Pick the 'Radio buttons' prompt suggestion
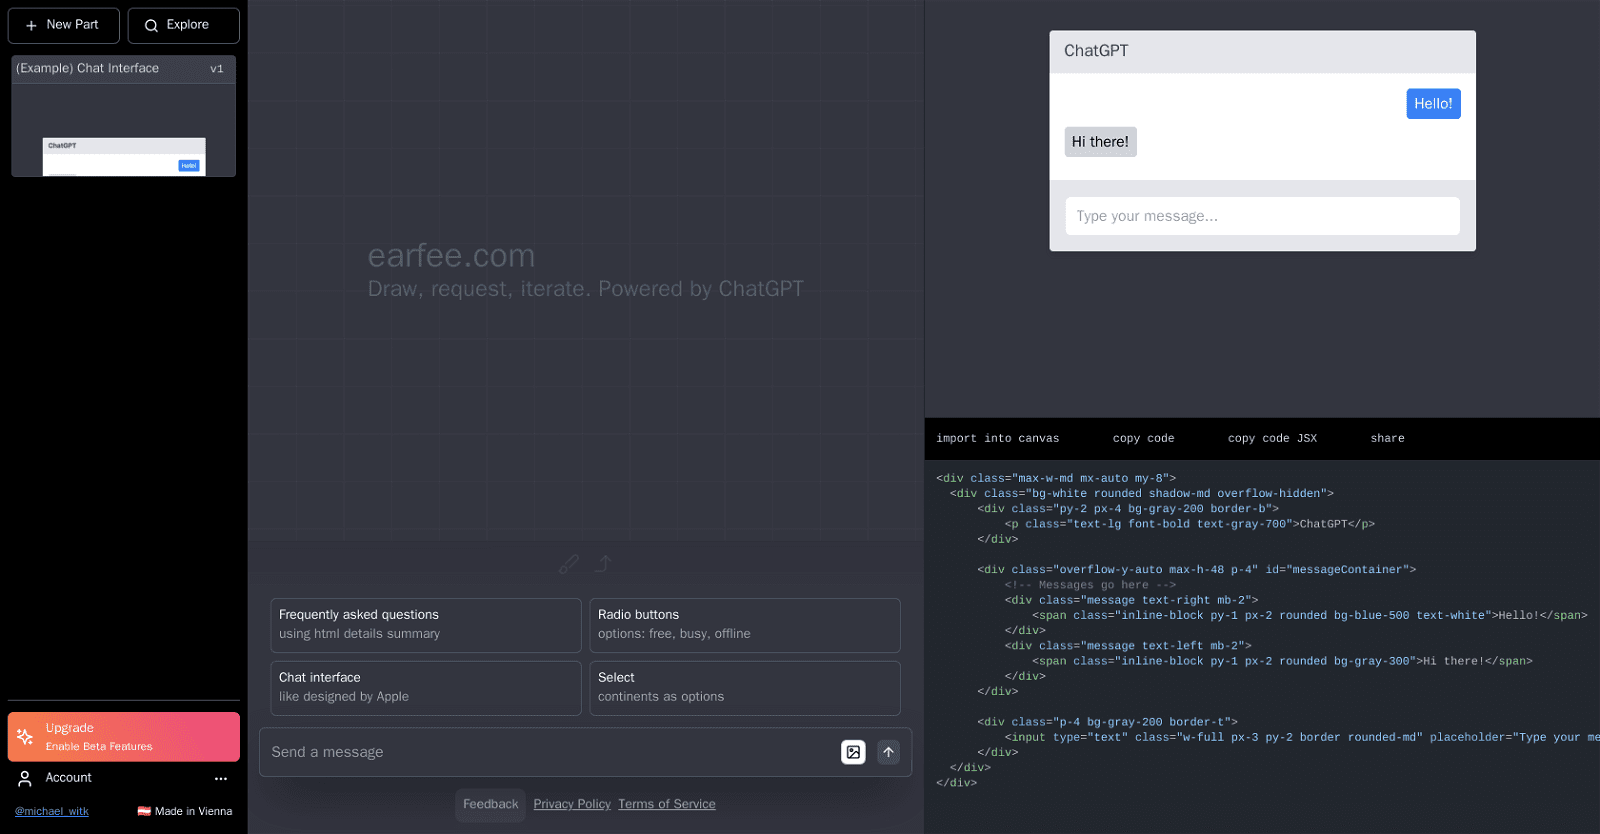The width and height of the screenshot is (1600, 834). 744,625
